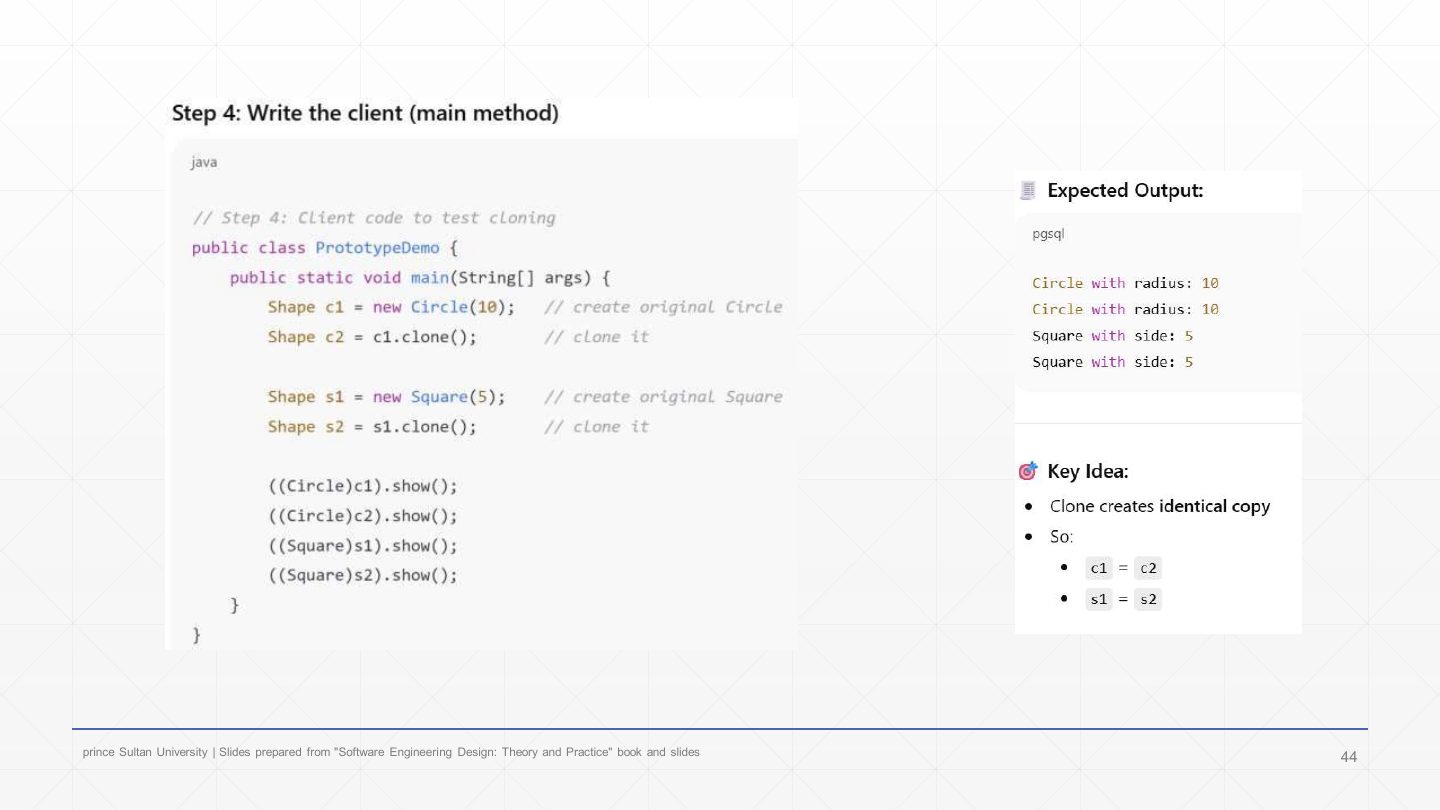Select the code "Shape s2 = s1.clone();"
The height and width of the screenshot is (810, 1440).
click(372, 427)
